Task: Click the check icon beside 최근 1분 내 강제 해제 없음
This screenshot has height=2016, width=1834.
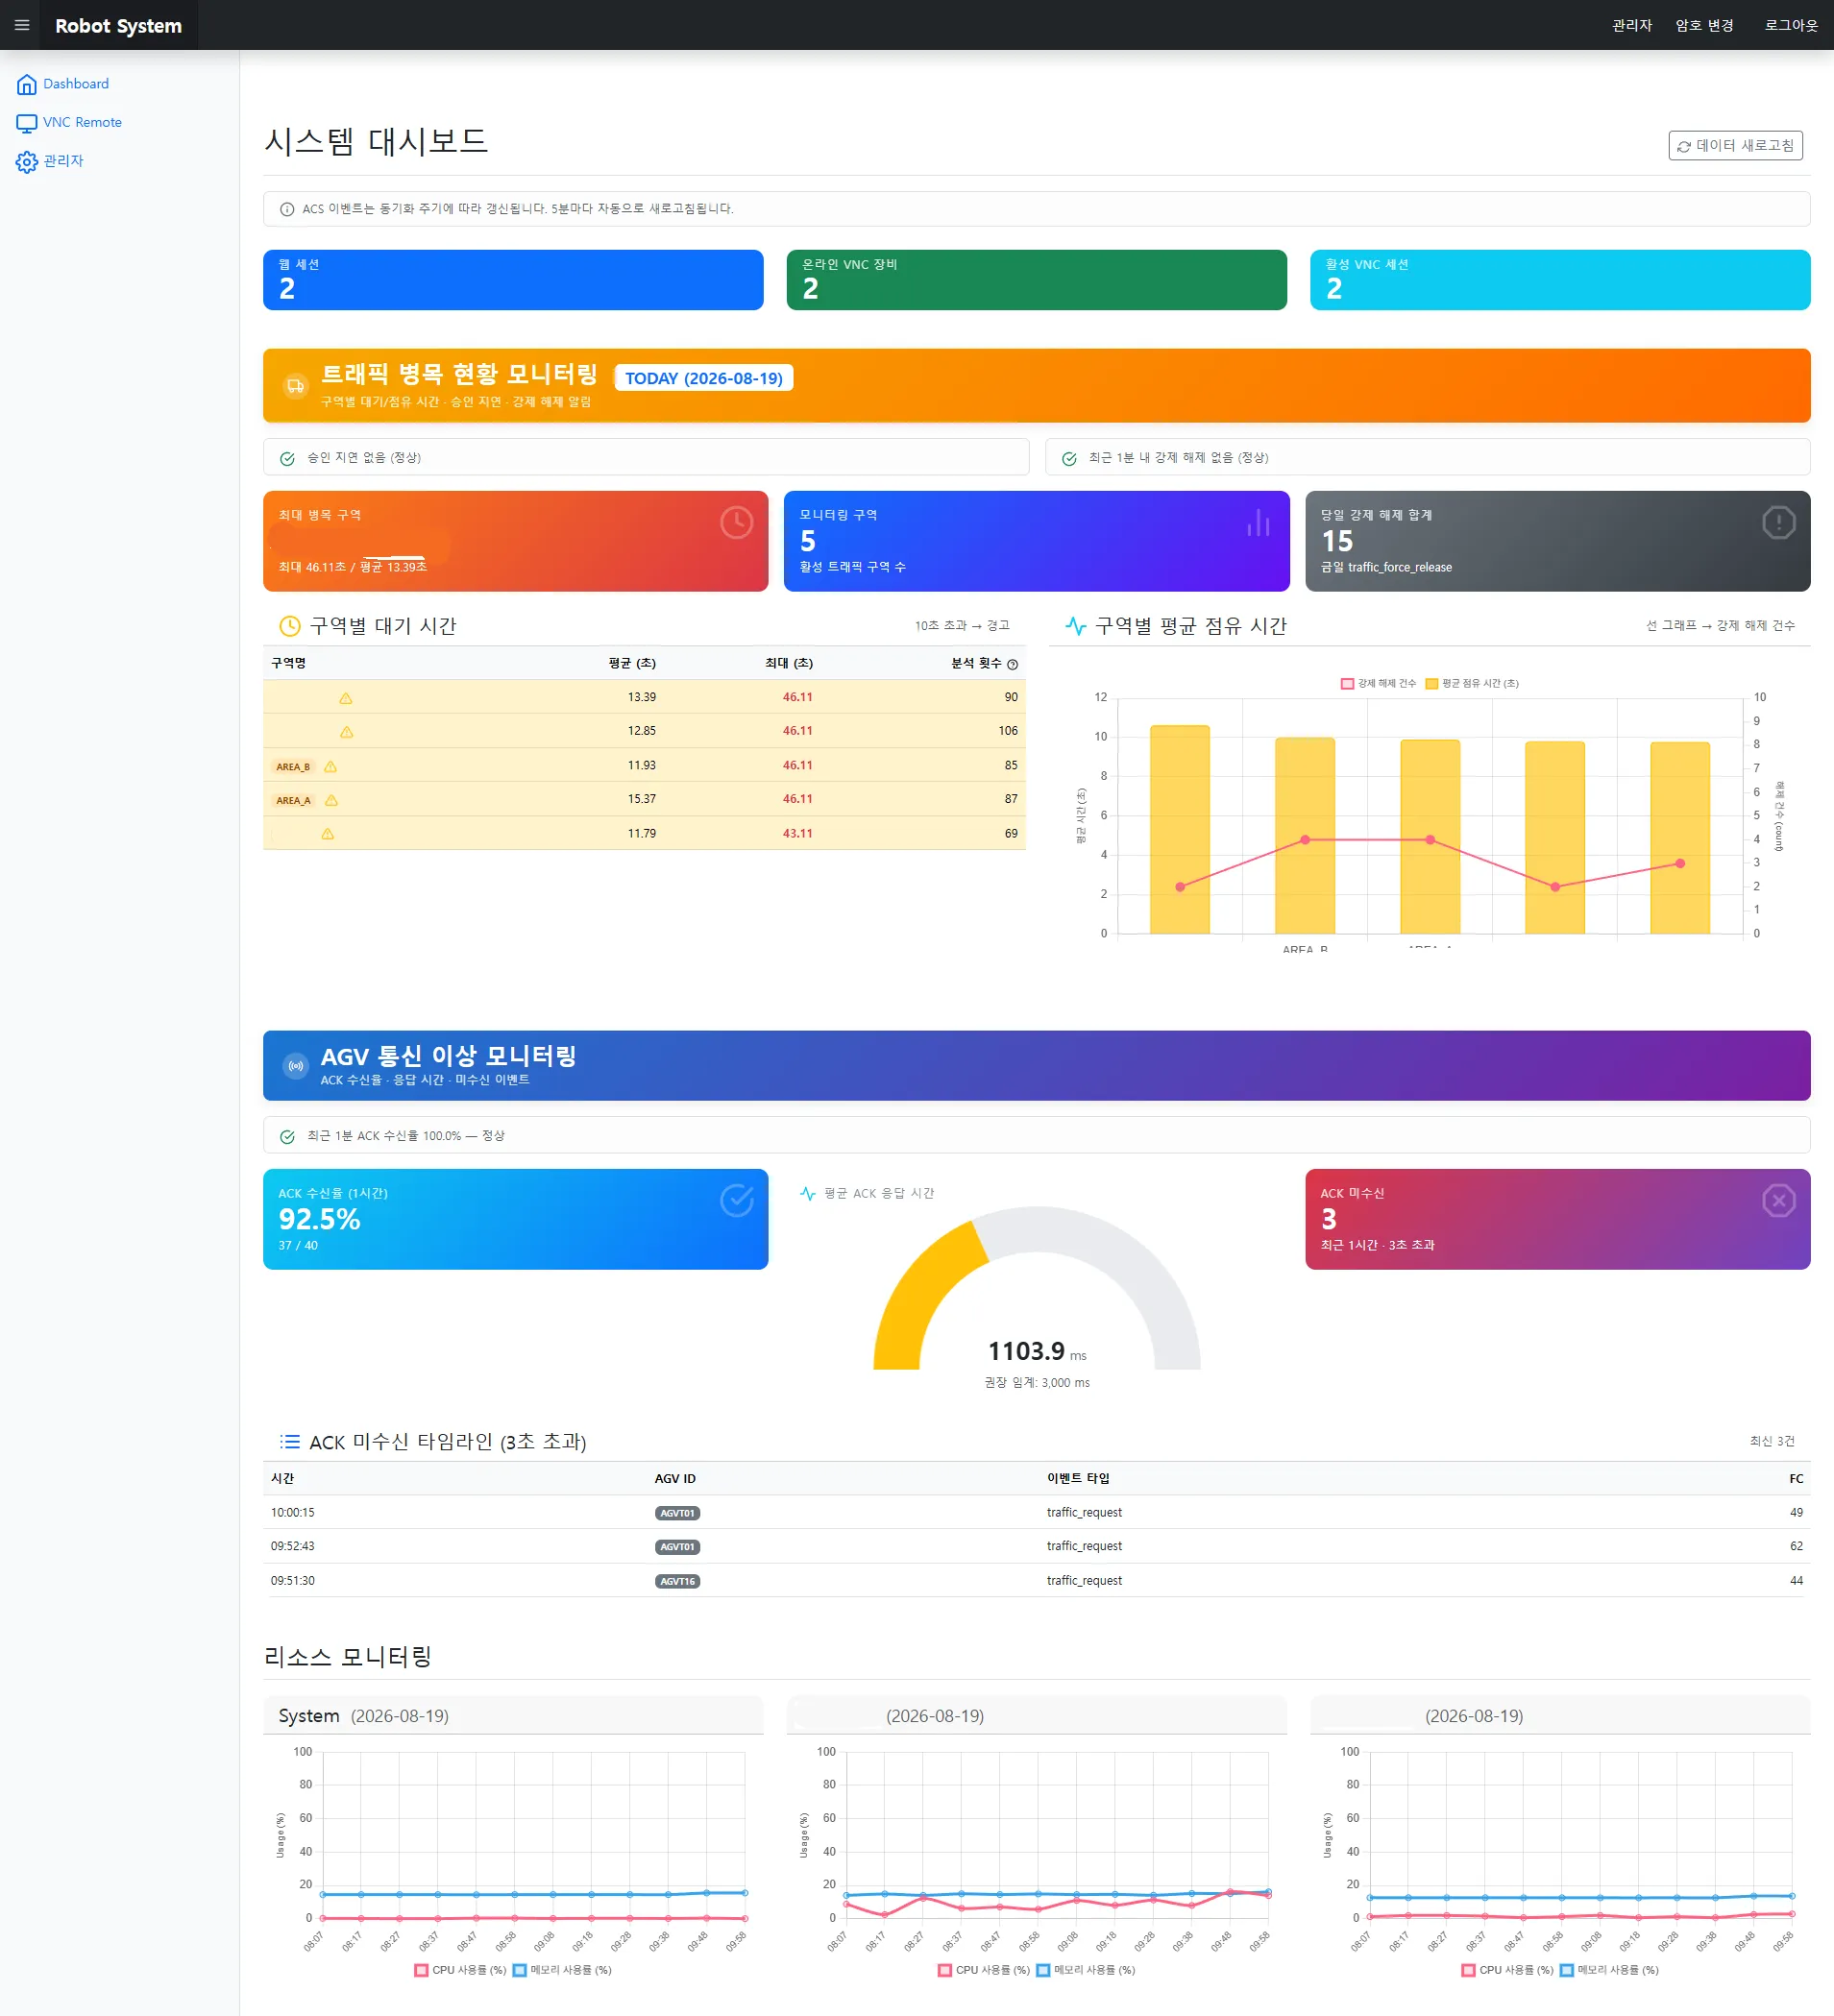Action: 1069,458
